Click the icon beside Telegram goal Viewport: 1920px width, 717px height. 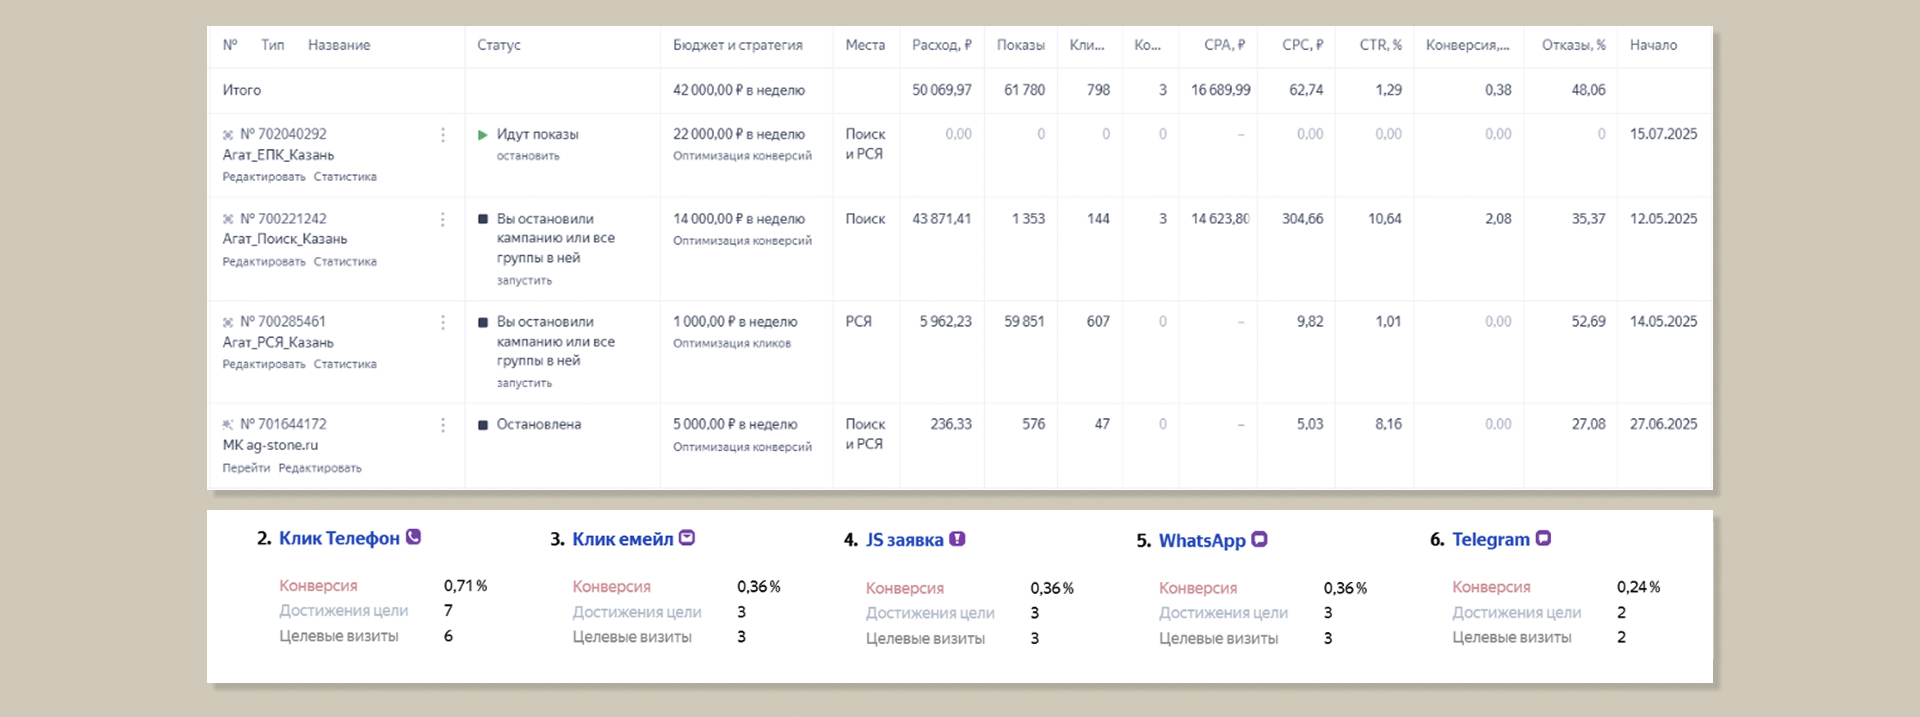(x=1543, y=538)
